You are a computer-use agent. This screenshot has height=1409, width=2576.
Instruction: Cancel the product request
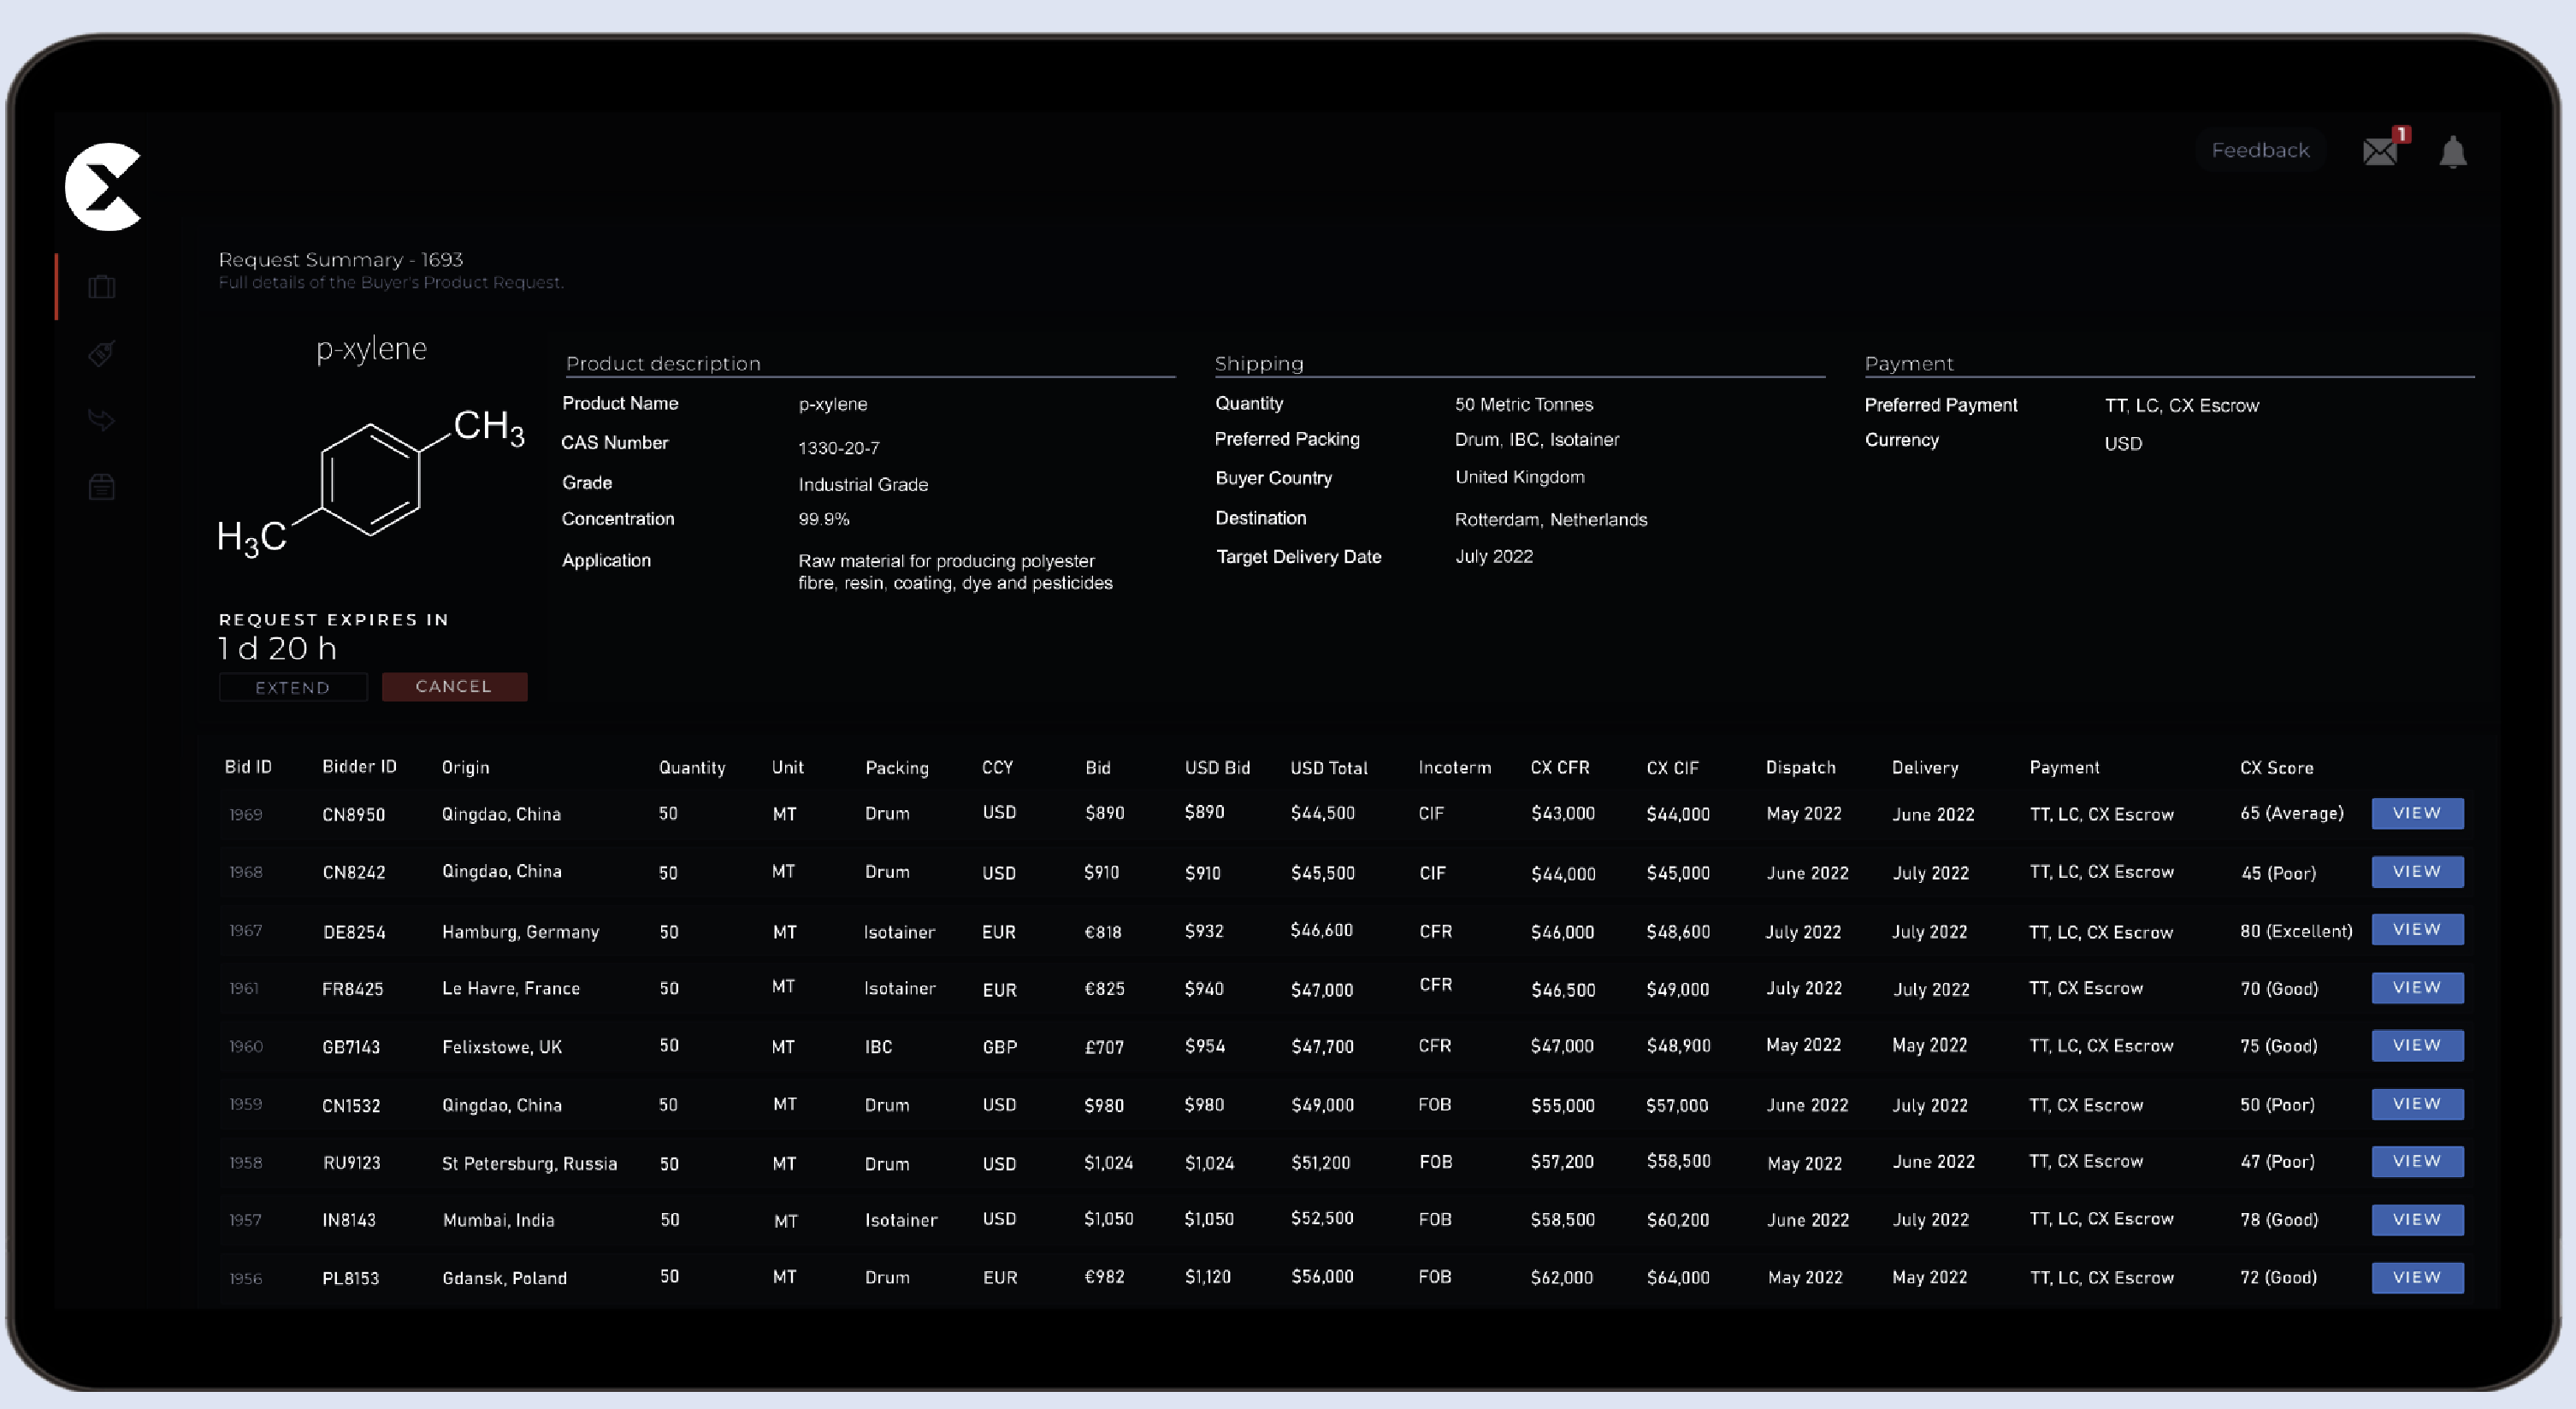pyautogui.click(x=454, y=686)
